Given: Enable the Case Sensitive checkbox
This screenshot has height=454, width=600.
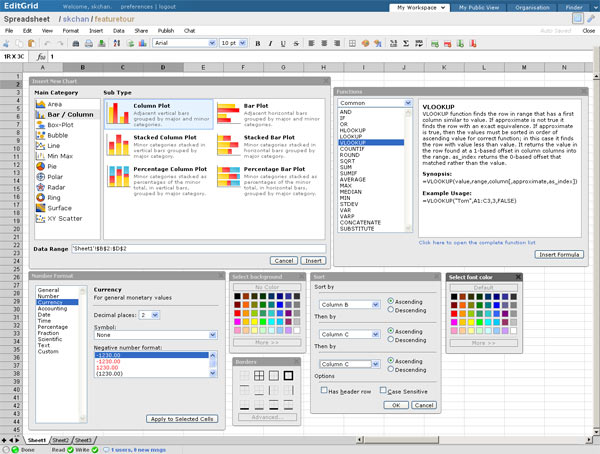Looking at the screenshot, I should point(384,391).
